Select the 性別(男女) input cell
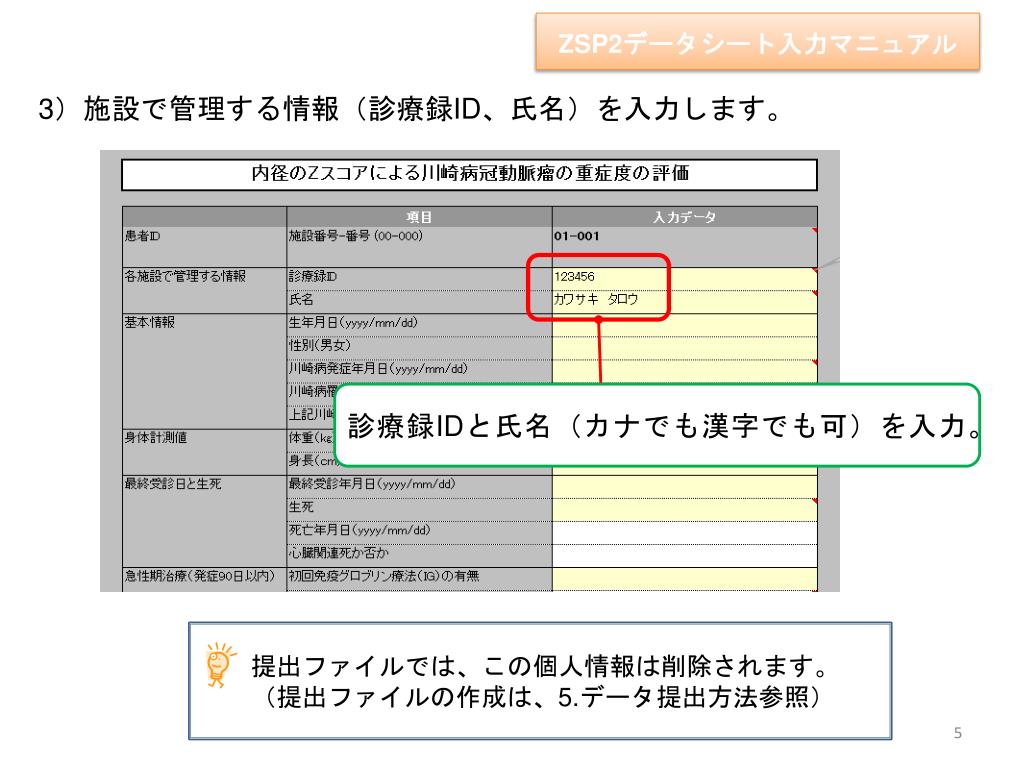1024x768 pixels. 684,347
